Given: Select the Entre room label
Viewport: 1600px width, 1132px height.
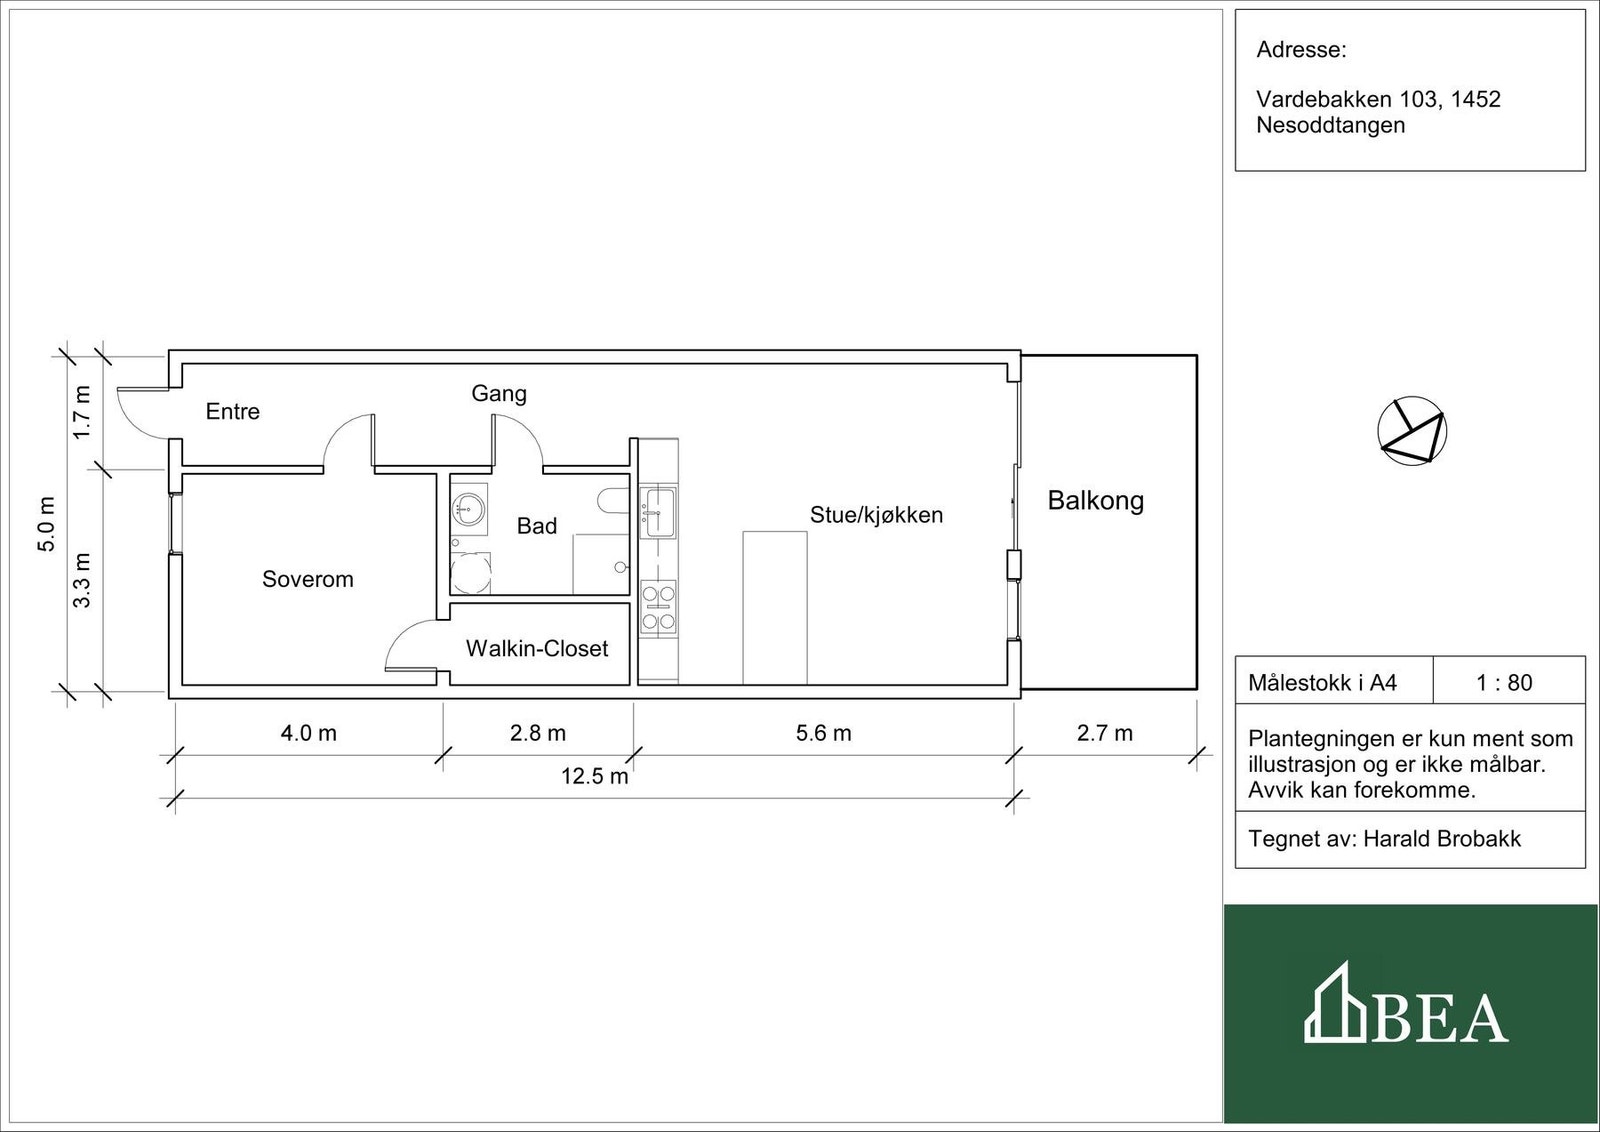Looking at the screenshot, I should coord(233,411).
